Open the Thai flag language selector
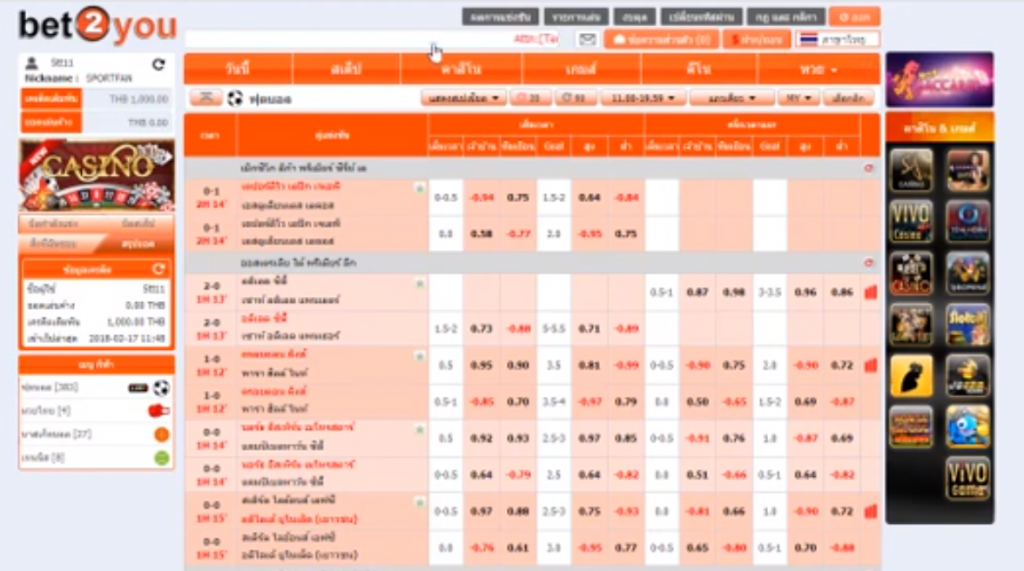Viewport: 1024px width, 571px height. [838, 39]
